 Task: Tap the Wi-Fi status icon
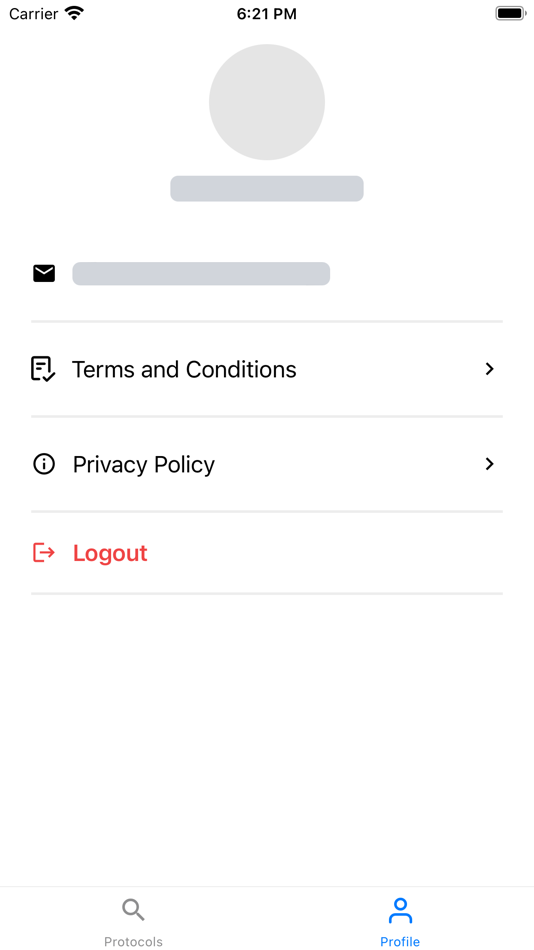coord(75,13)
